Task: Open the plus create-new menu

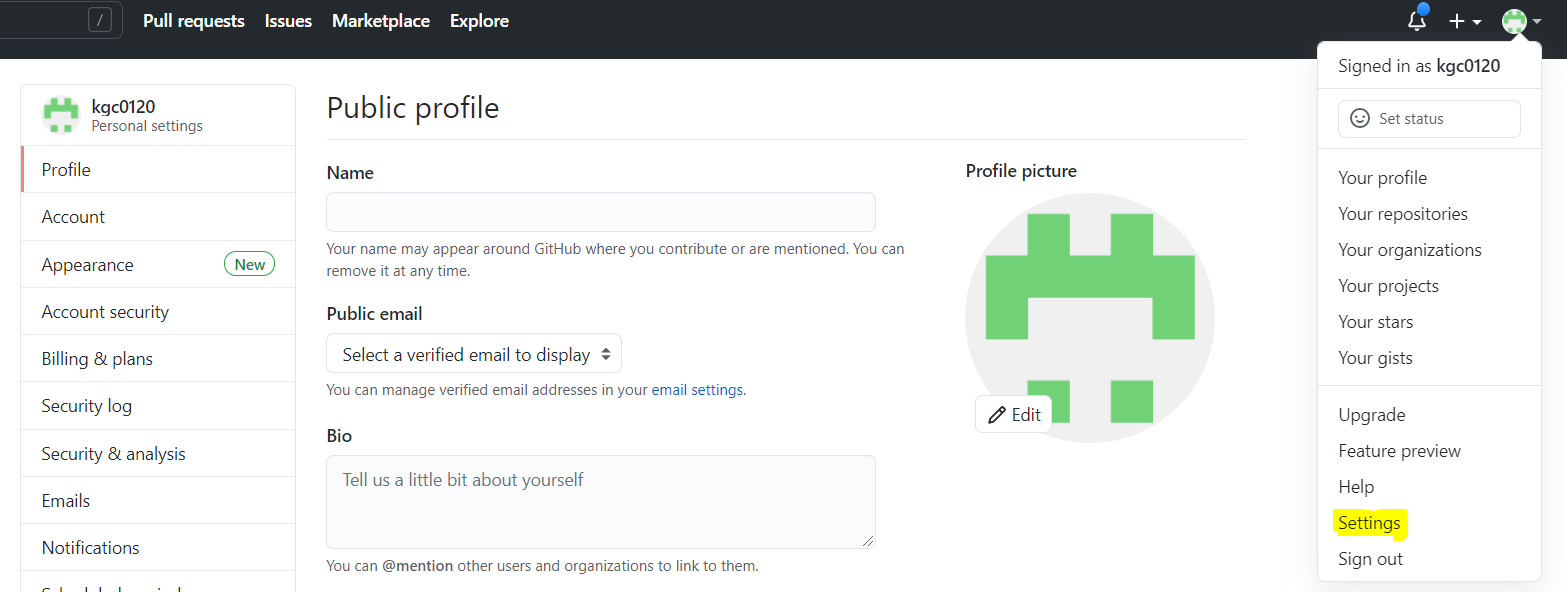Action: [1465, 21]
